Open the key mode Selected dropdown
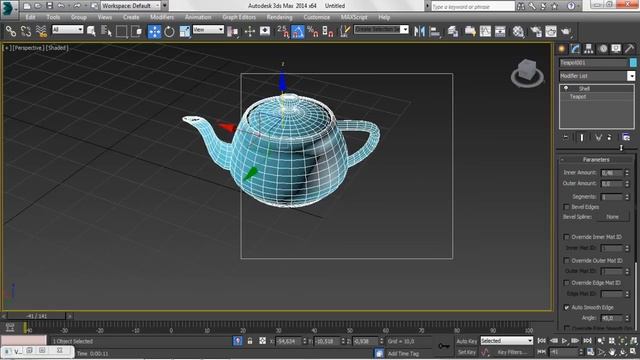 tap(507, 340)
